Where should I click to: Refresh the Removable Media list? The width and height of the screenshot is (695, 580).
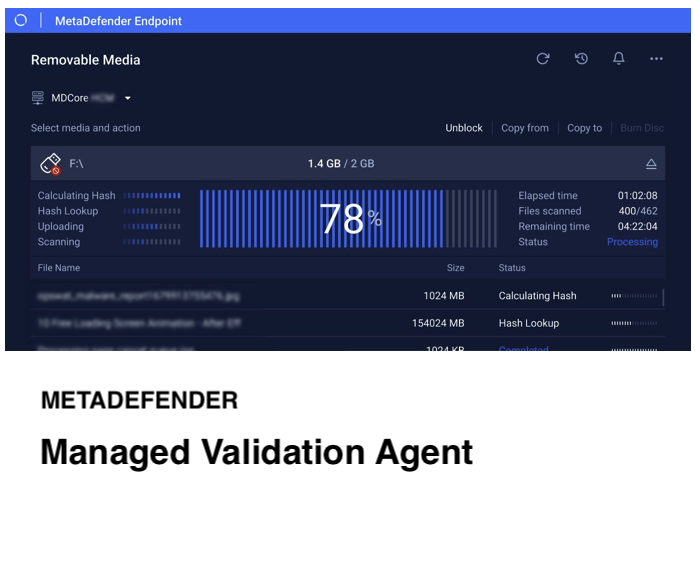[543, 59]
